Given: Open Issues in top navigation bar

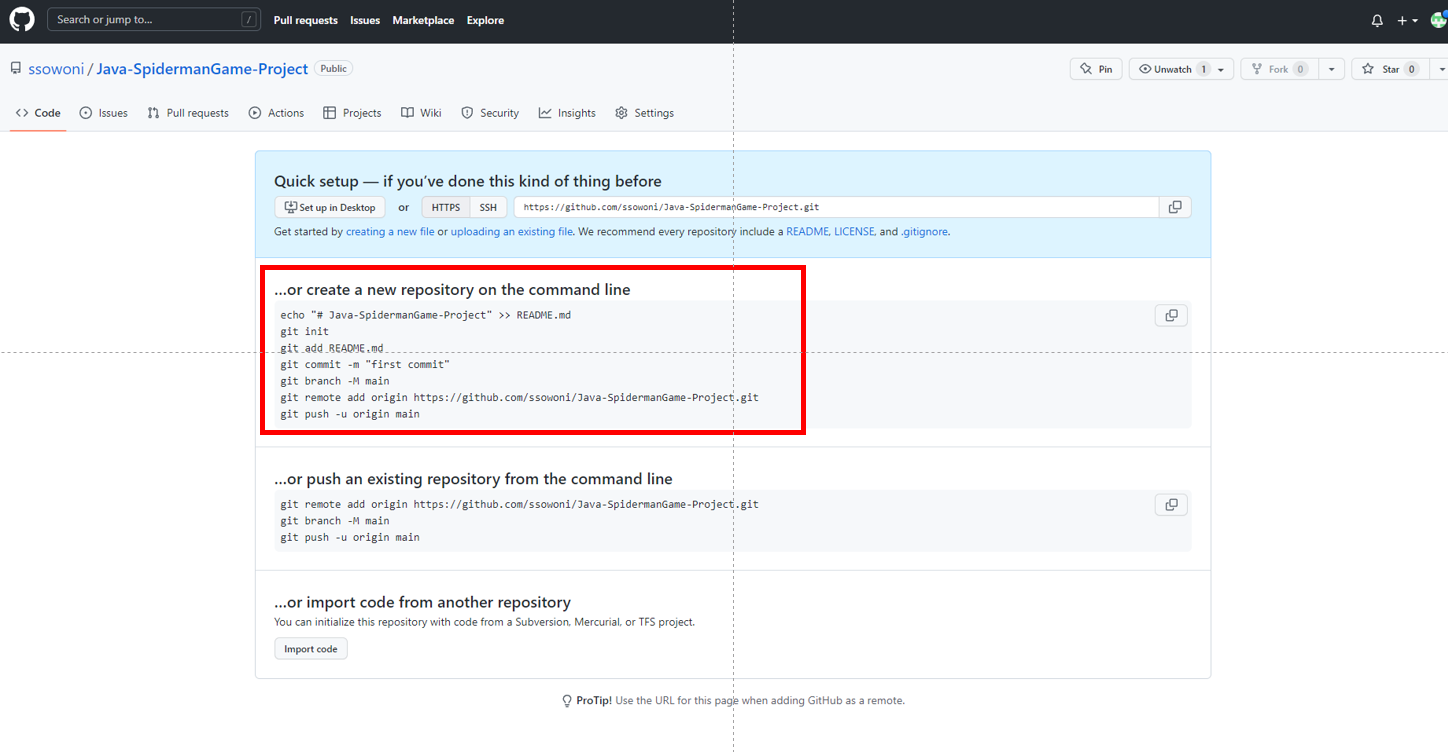Looking at the screenshot, I should (x=365, y=20).
